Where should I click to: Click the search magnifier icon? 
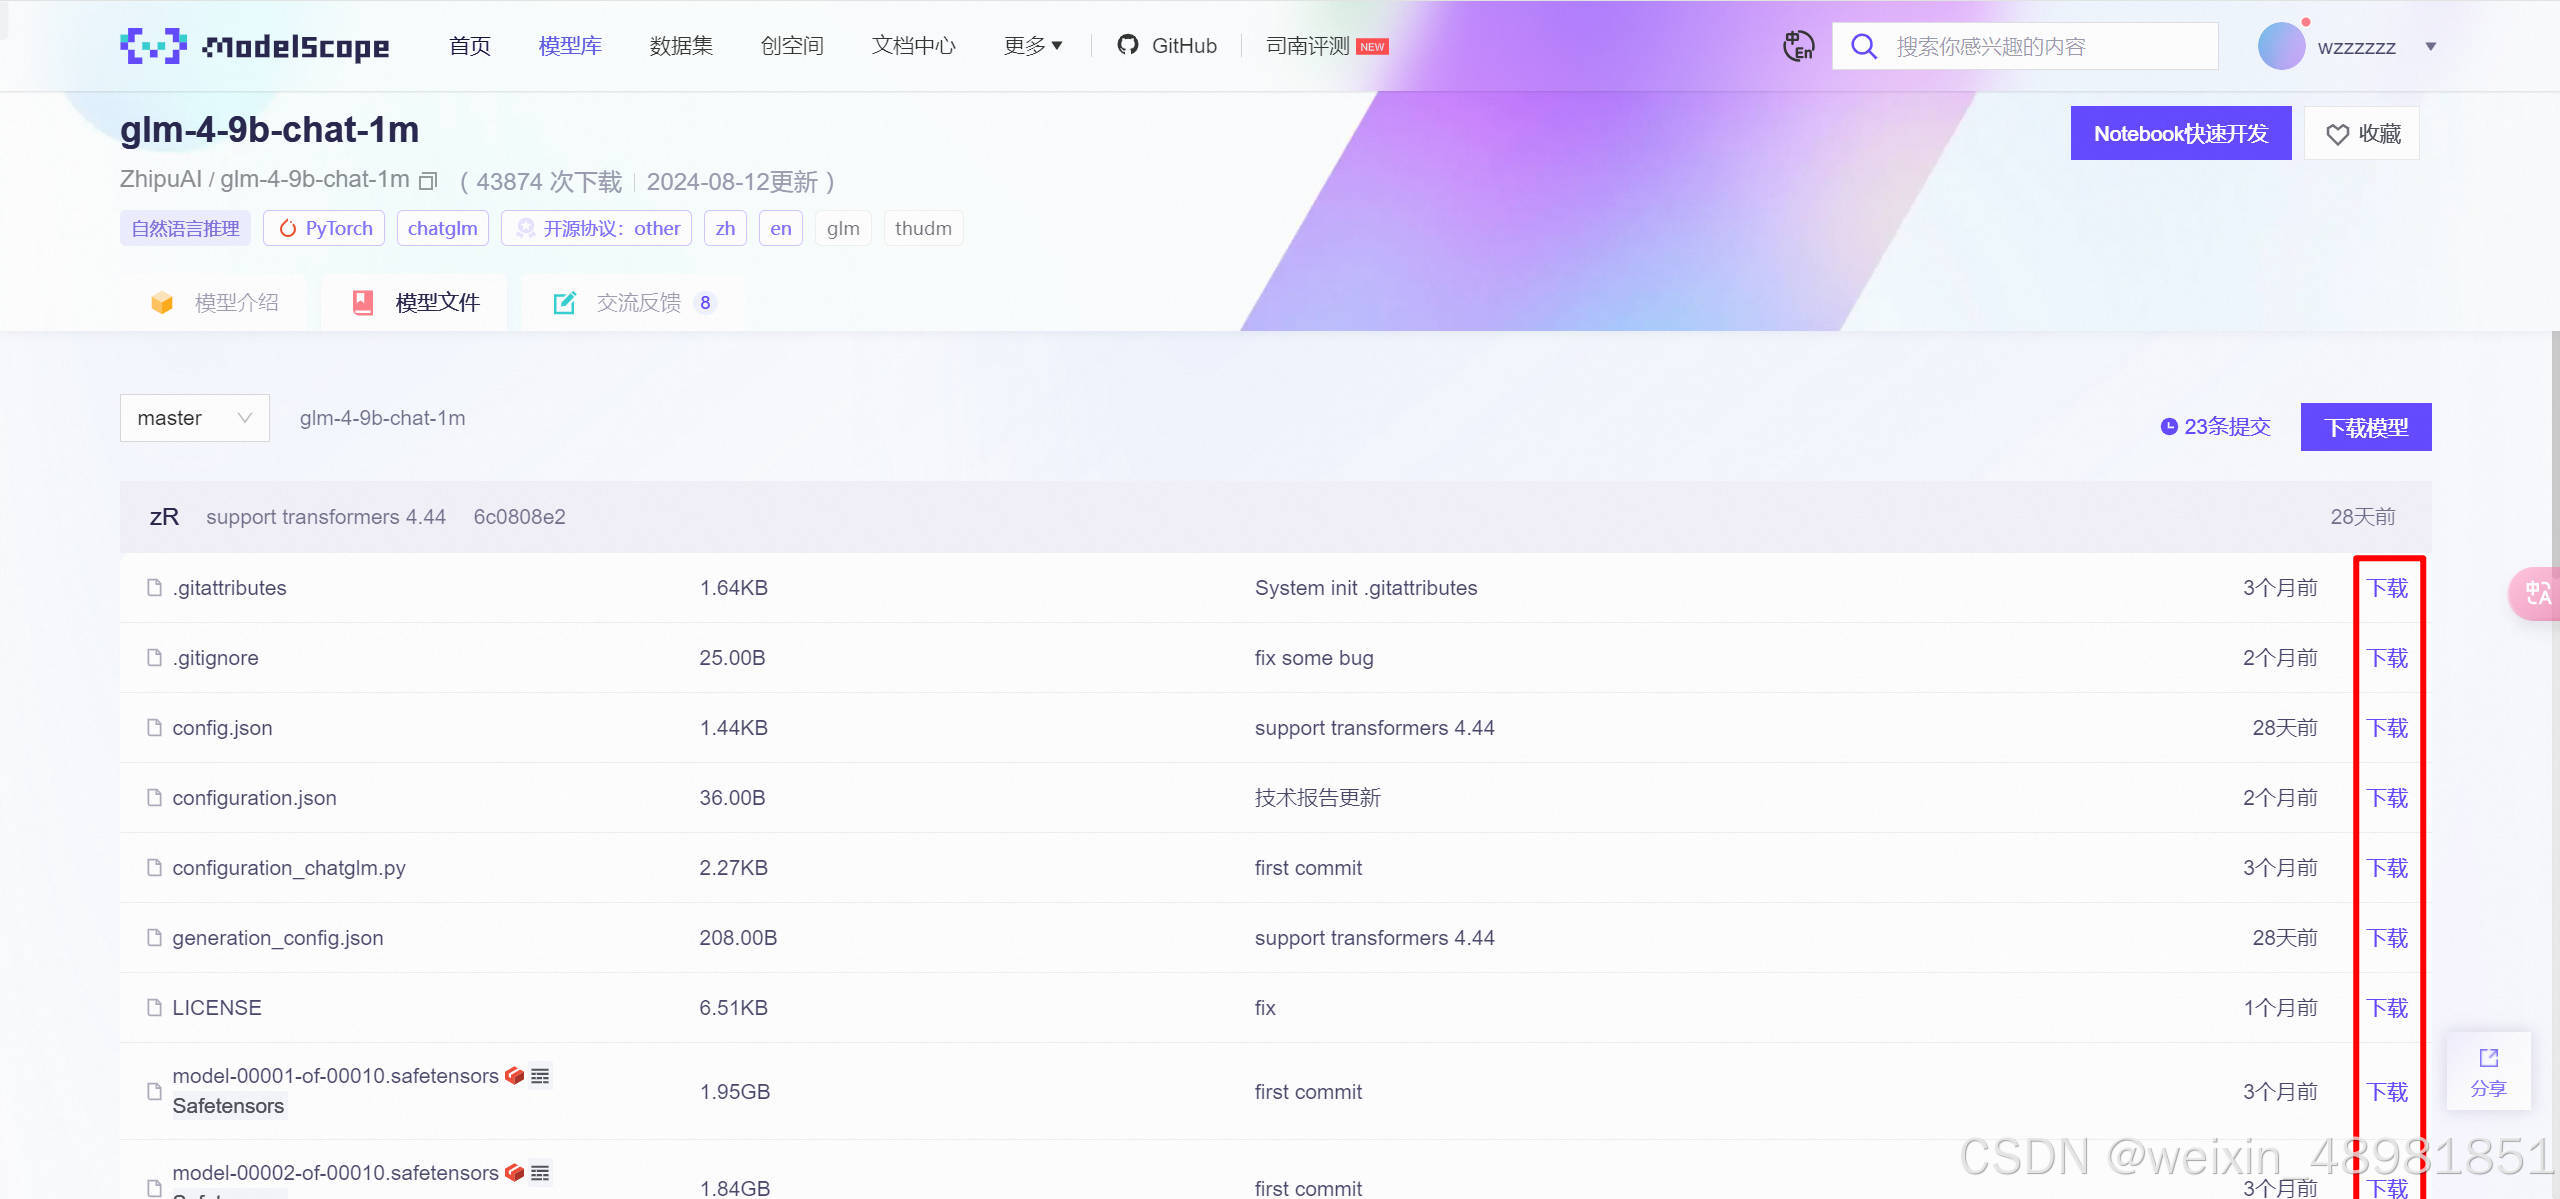coord(1863,46)
